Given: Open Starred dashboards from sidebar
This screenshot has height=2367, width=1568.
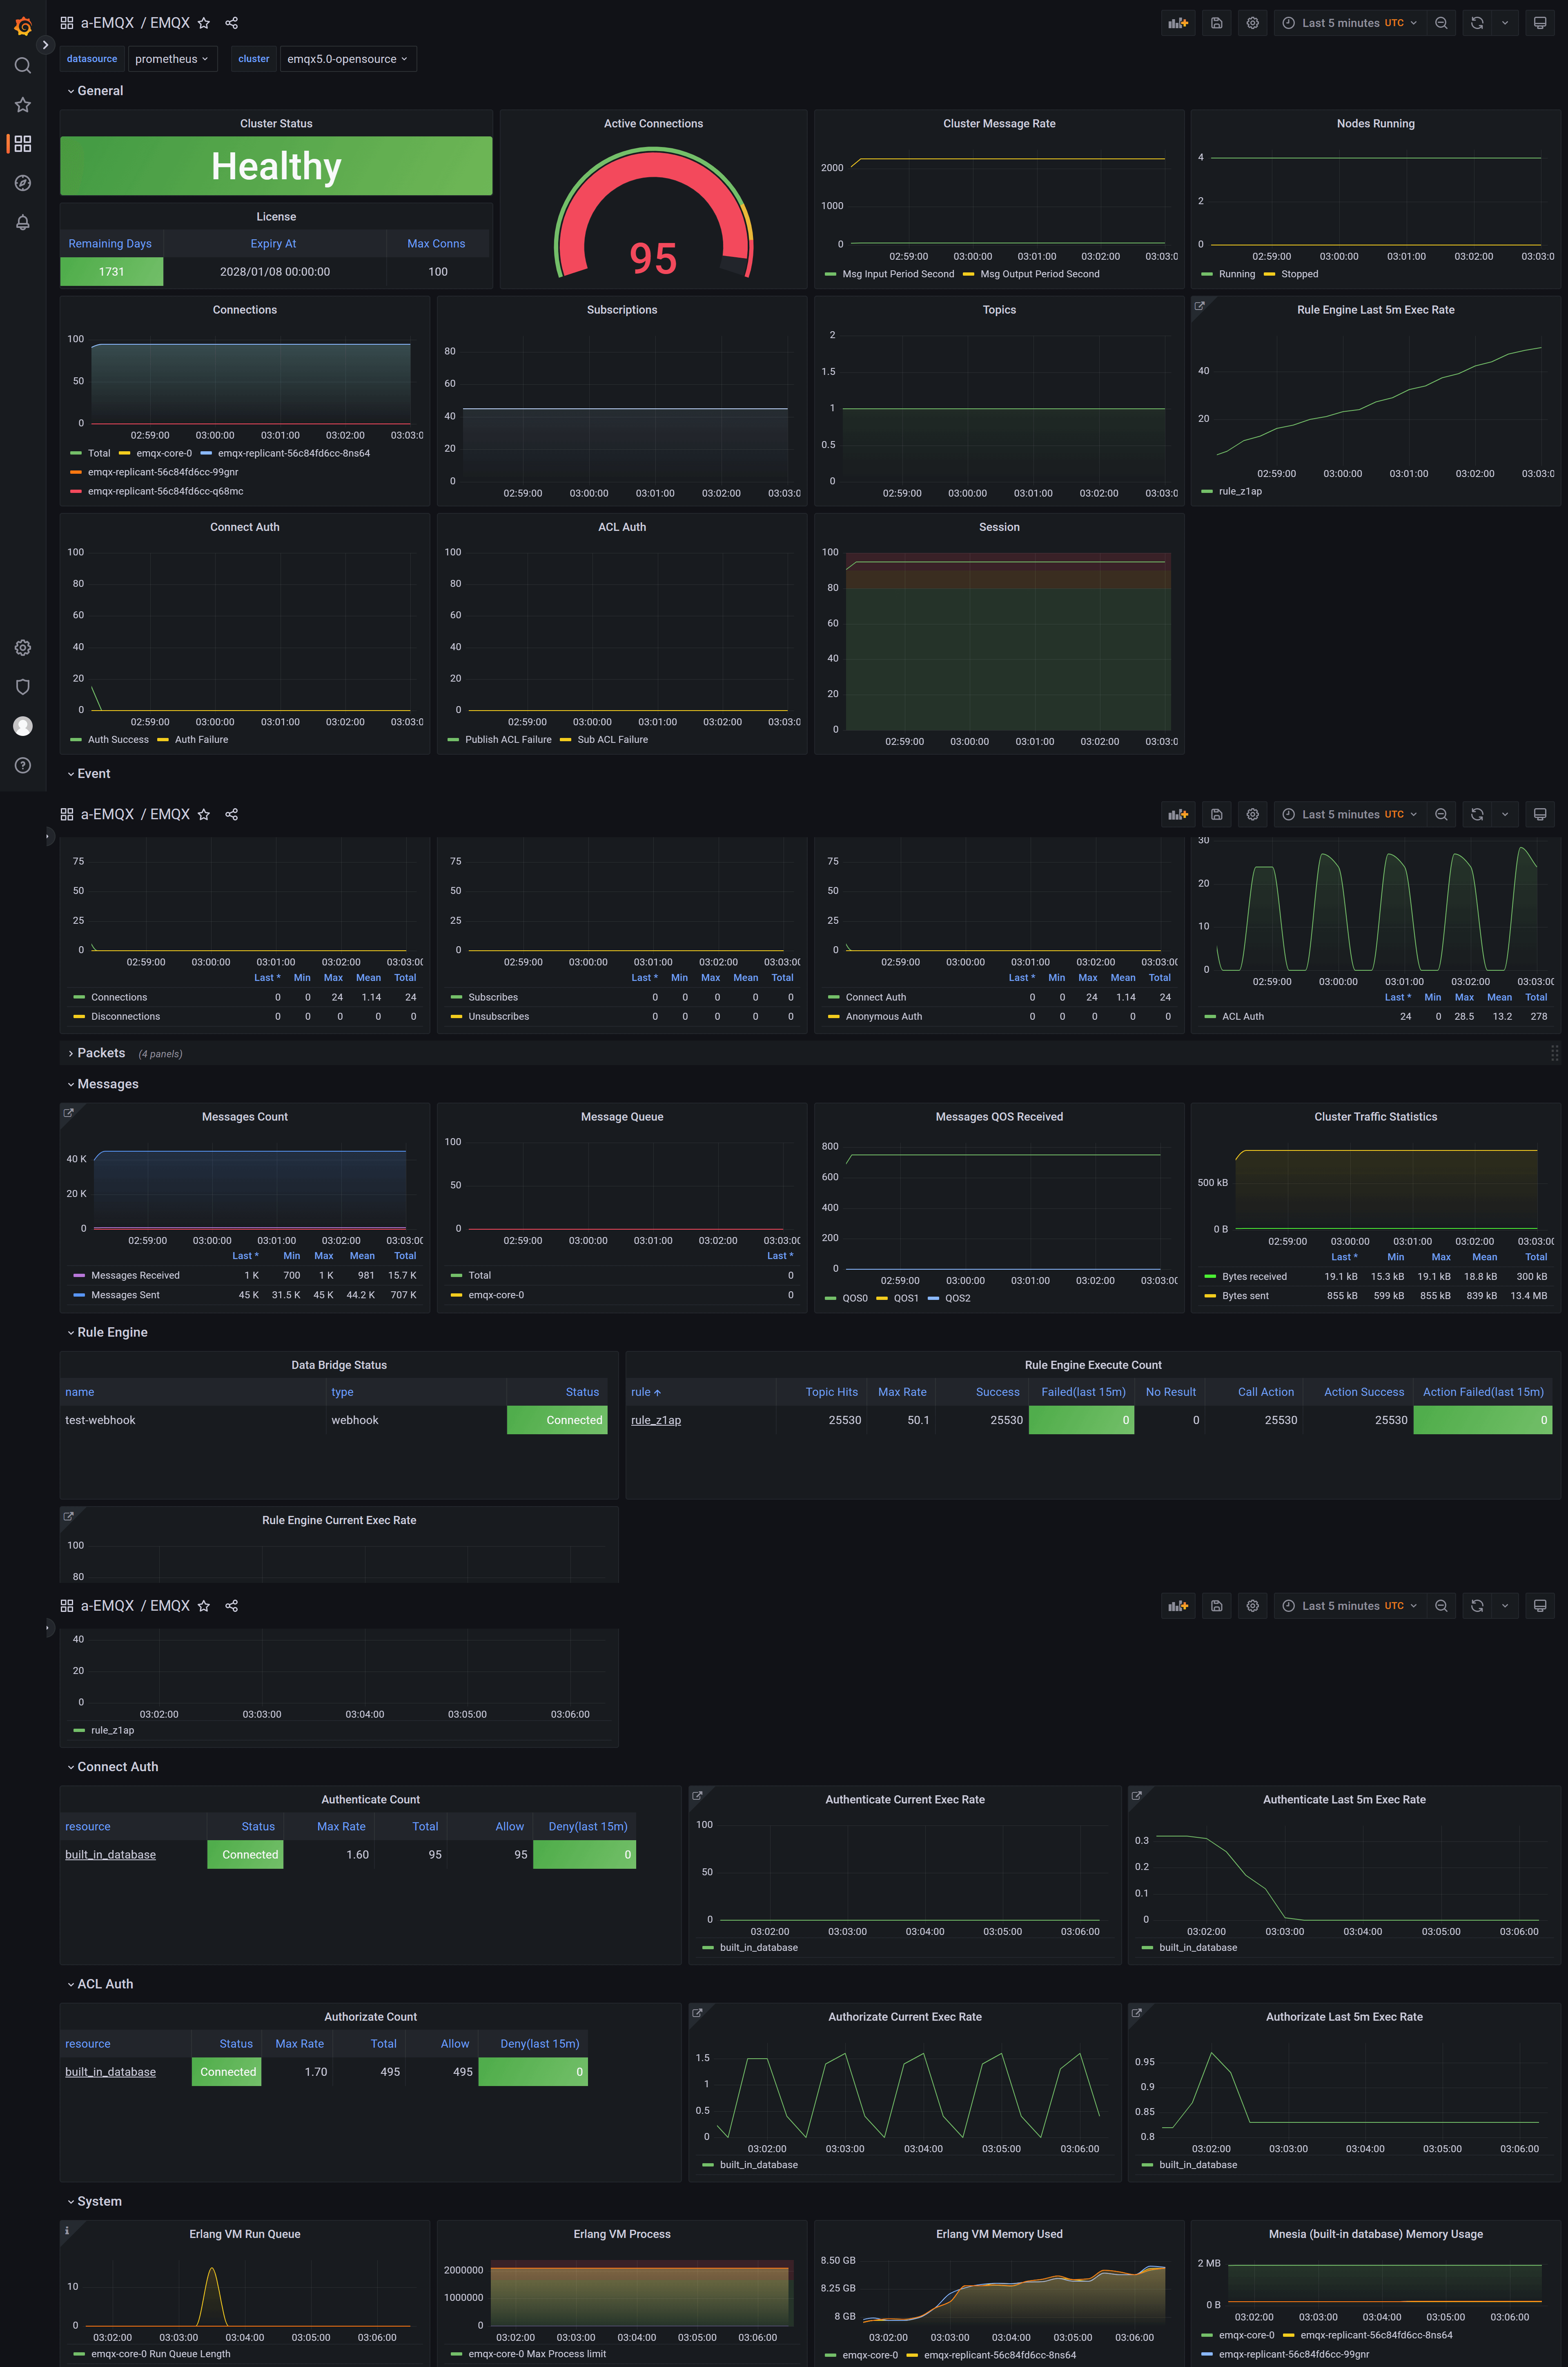Looking at the screenshot, I should point(22,105).
